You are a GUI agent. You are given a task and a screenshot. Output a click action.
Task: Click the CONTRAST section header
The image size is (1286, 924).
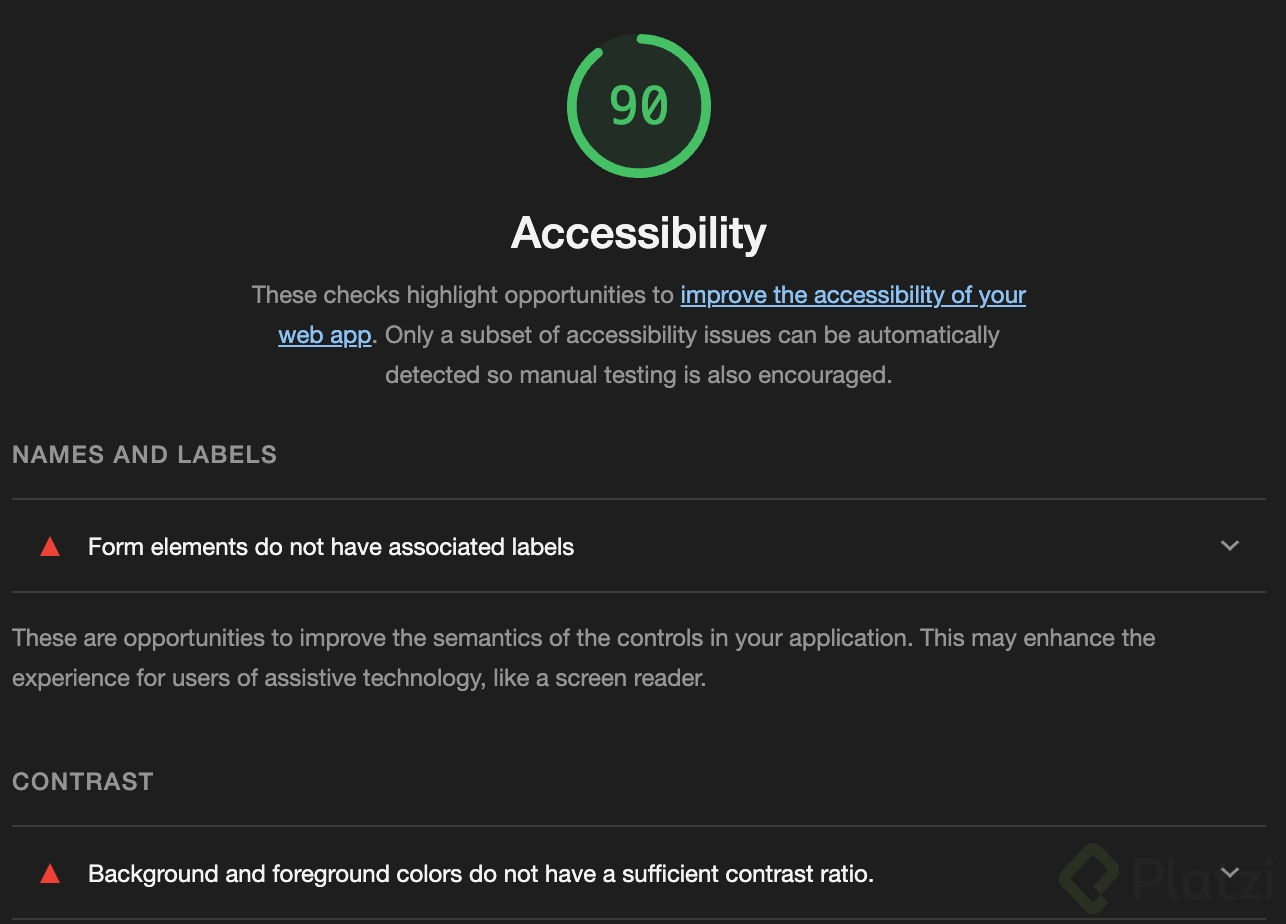click(x=83, y=782)
